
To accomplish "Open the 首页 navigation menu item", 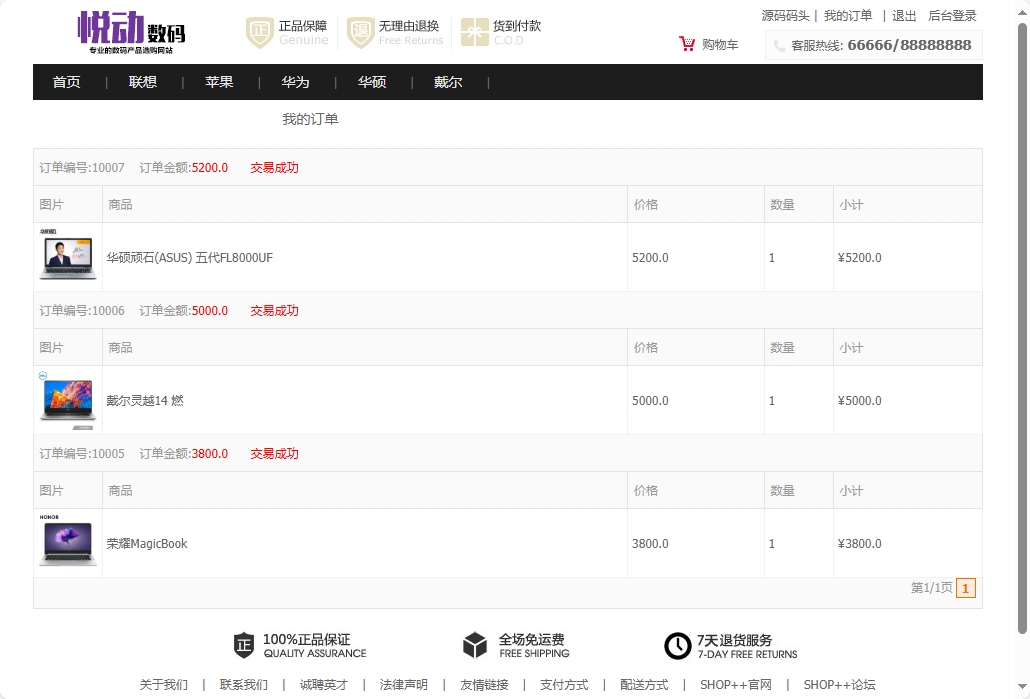I will pos(67,82).
